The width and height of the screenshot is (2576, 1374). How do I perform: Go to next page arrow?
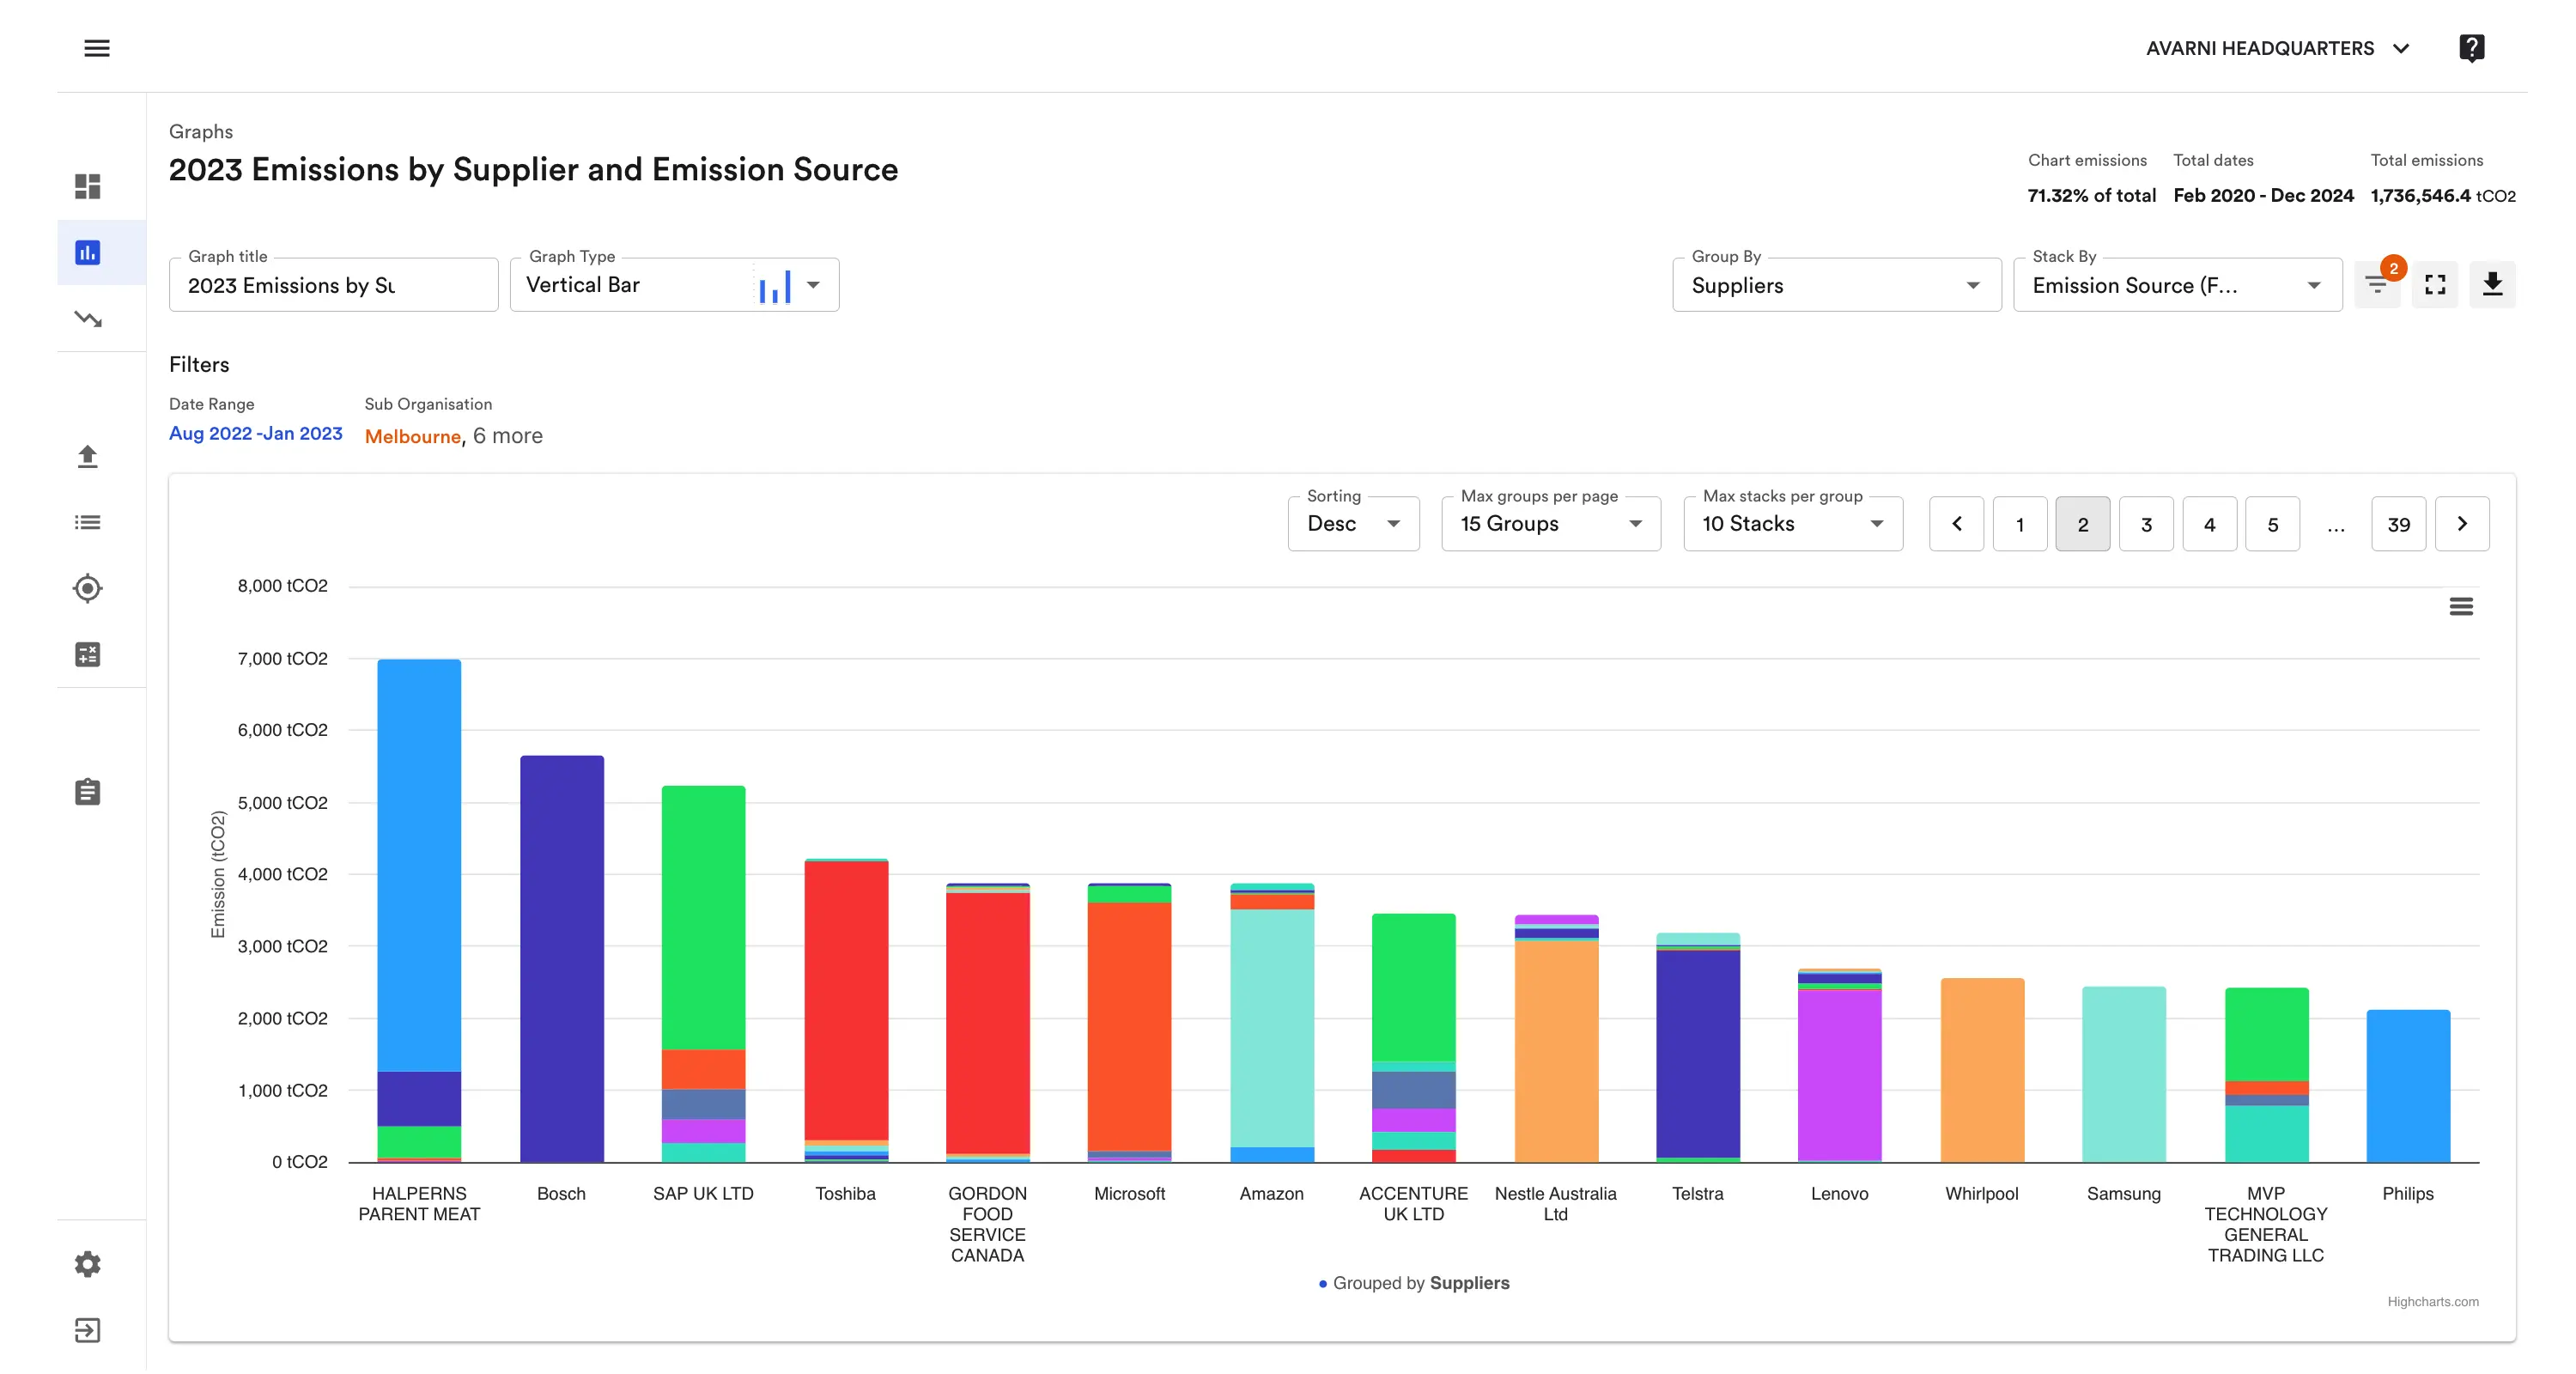coord(2462,524)
